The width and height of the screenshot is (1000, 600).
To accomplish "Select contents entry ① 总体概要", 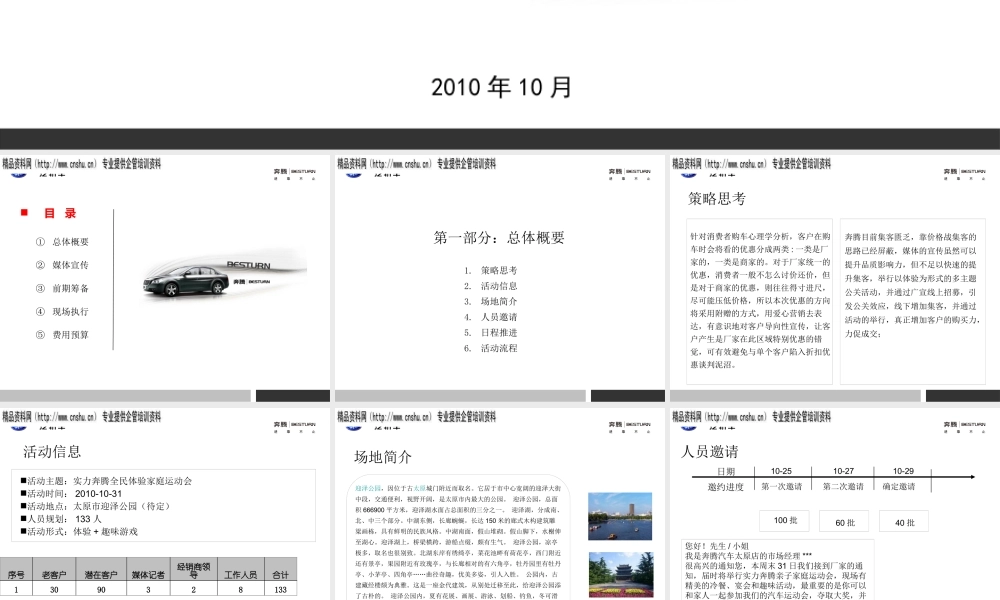I will [x=62, y=242].
